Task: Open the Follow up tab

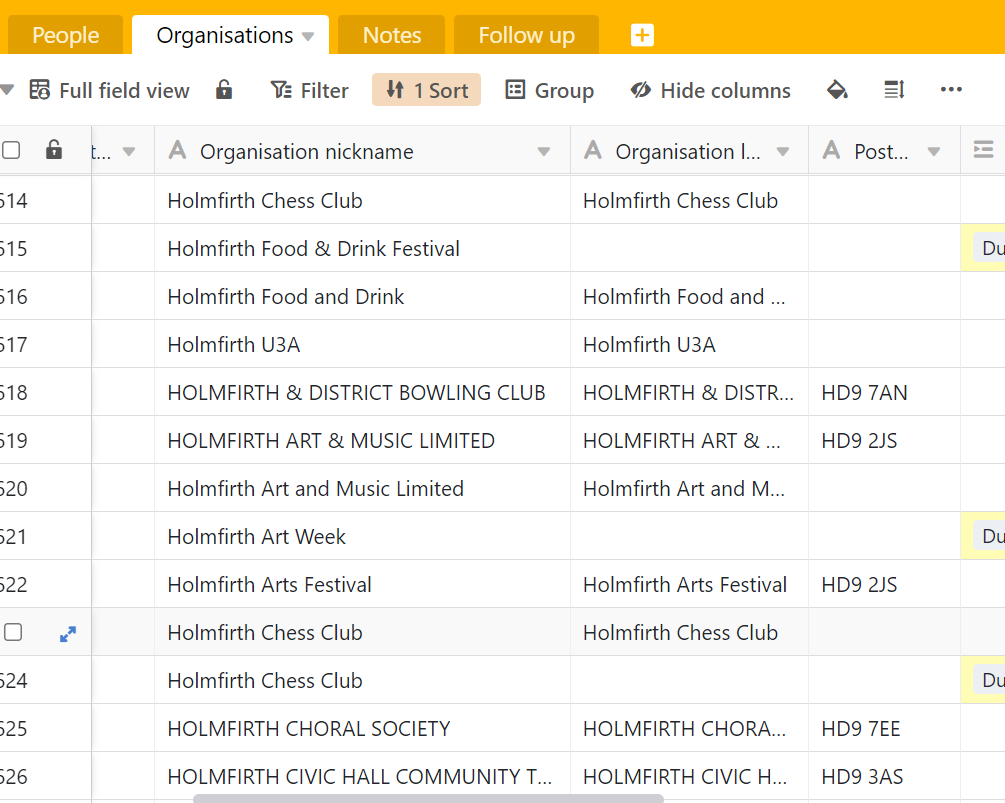Action: click(526, 35)
